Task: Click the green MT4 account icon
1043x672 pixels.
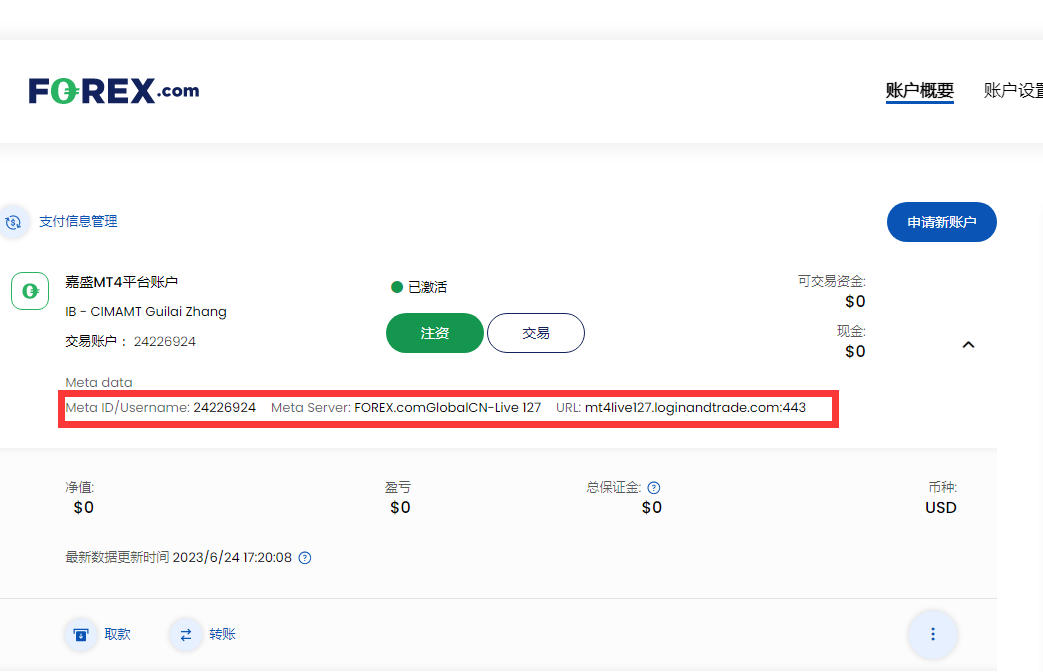Action: tap(30, 291)
